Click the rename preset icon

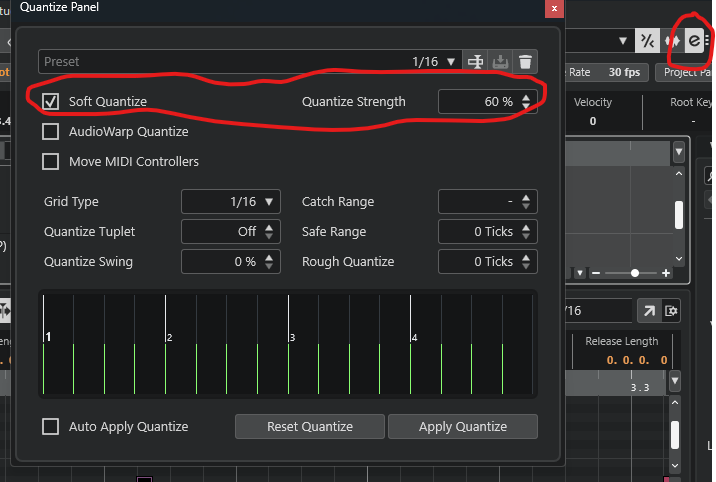(476, 62)
